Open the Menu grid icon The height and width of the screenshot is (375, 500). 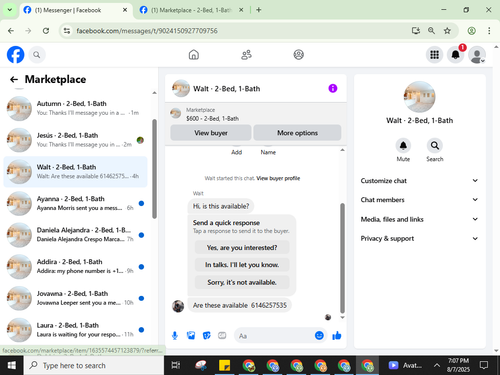[434, 55]
